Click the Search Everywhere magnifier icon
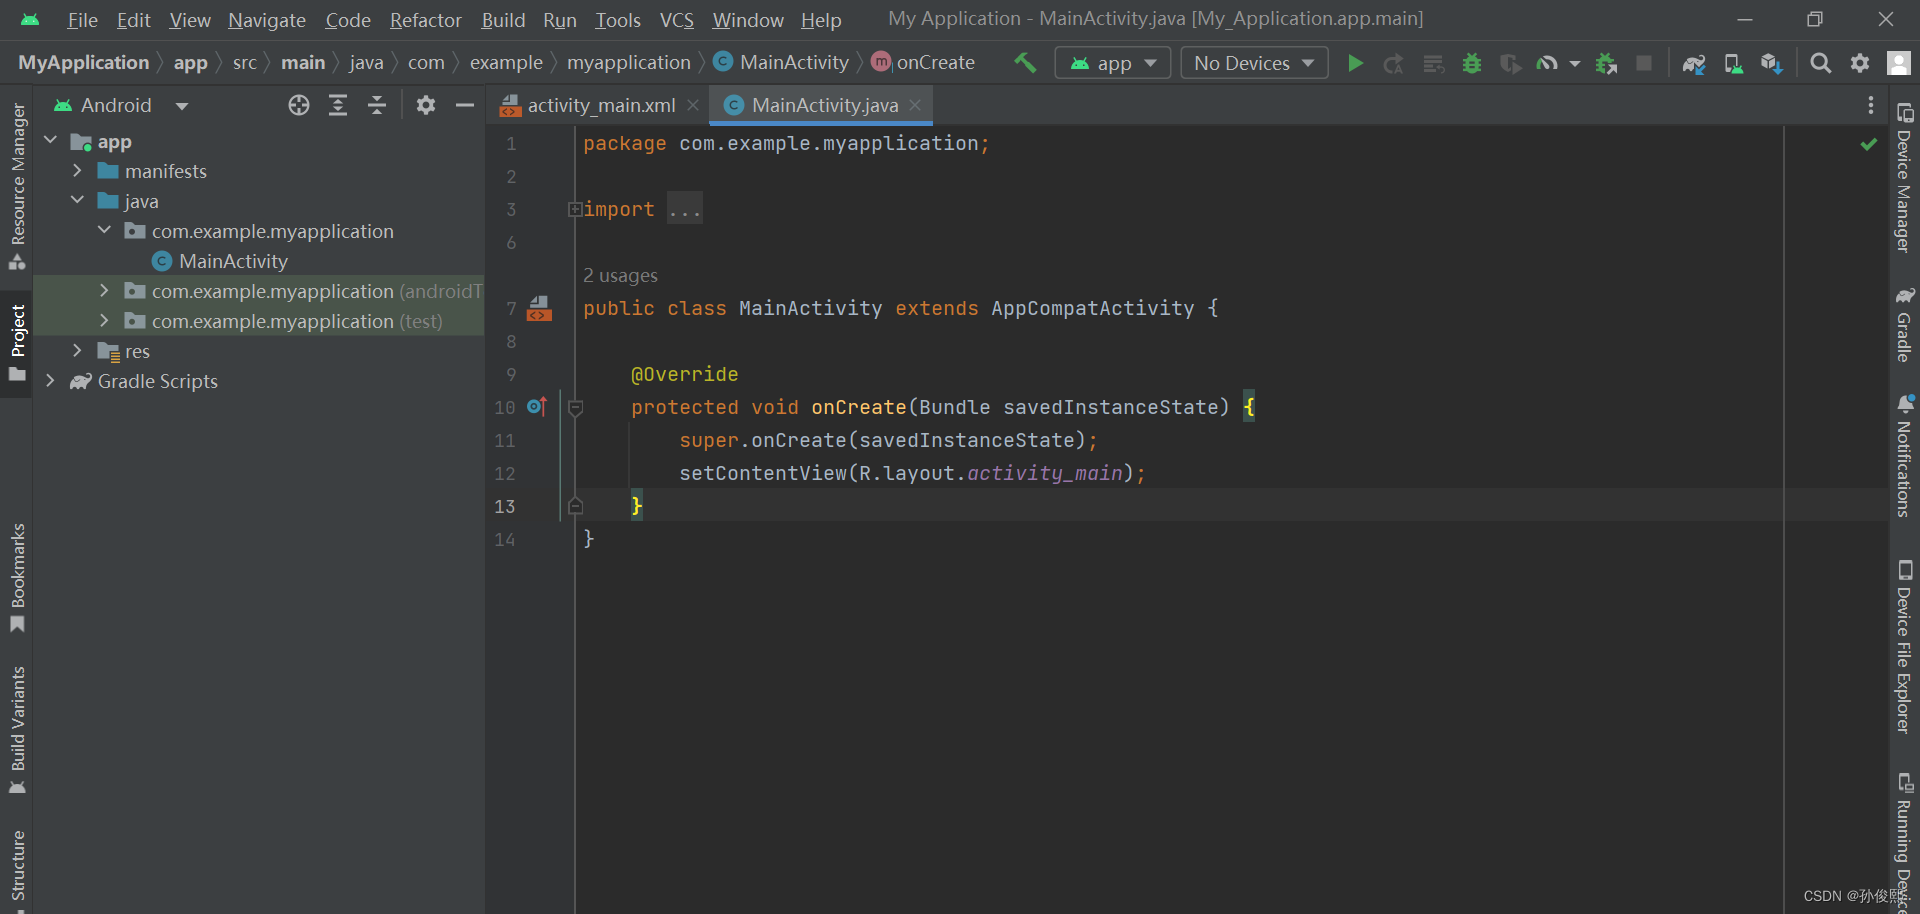This screenshot has width=1920, height=914. [1821, 63]
